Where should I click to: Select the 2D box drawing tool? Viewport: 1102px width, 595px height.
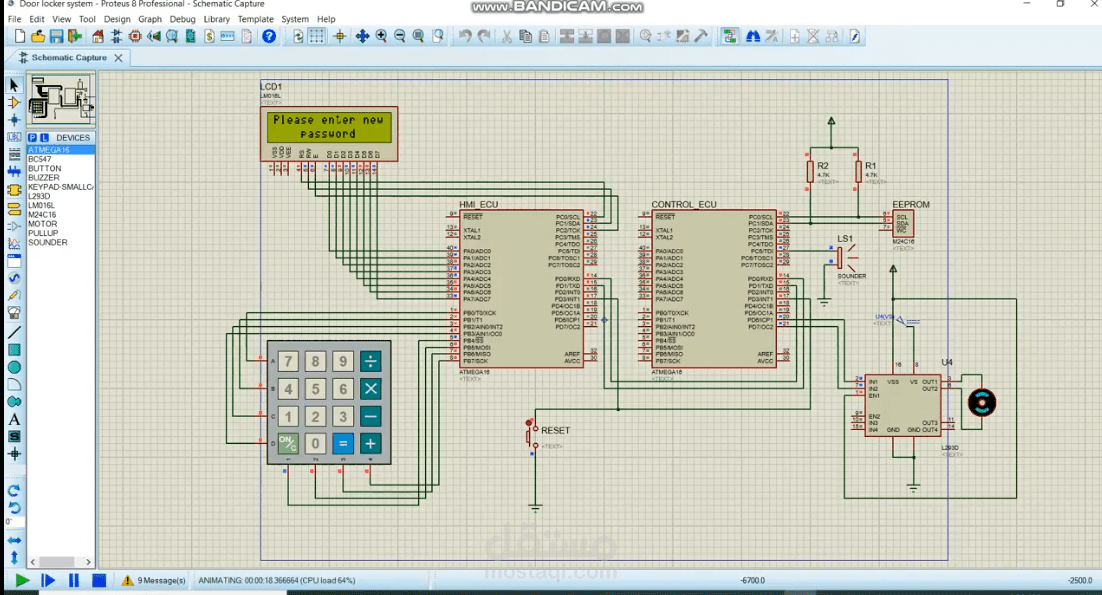point(14,350)
